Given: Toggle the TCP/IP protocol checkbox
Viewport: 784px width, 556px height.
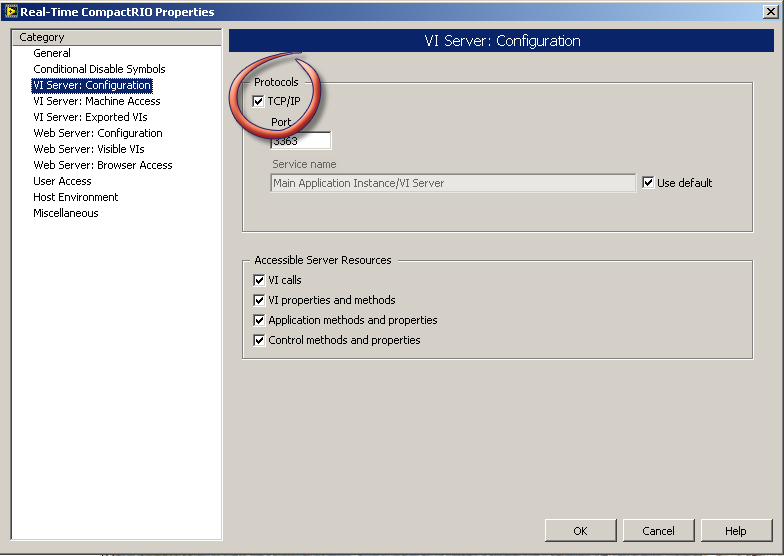Looking at the screenshot, I should click(258, 102).
